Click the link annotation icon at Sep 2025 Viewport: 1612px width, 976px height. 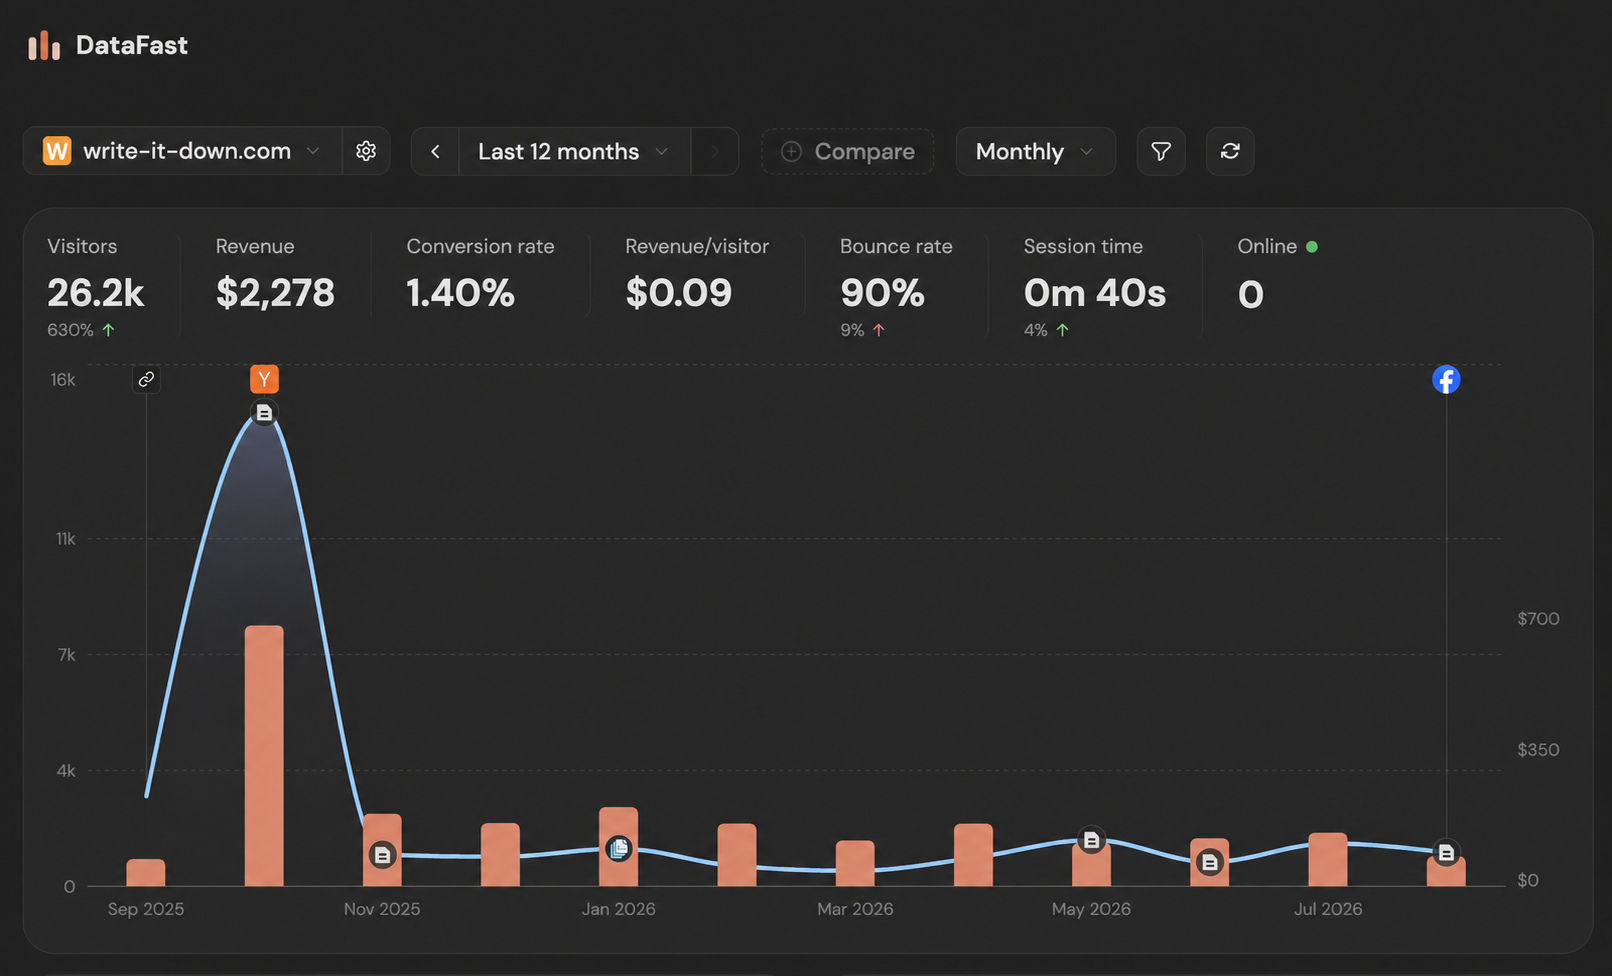(146, 379)
